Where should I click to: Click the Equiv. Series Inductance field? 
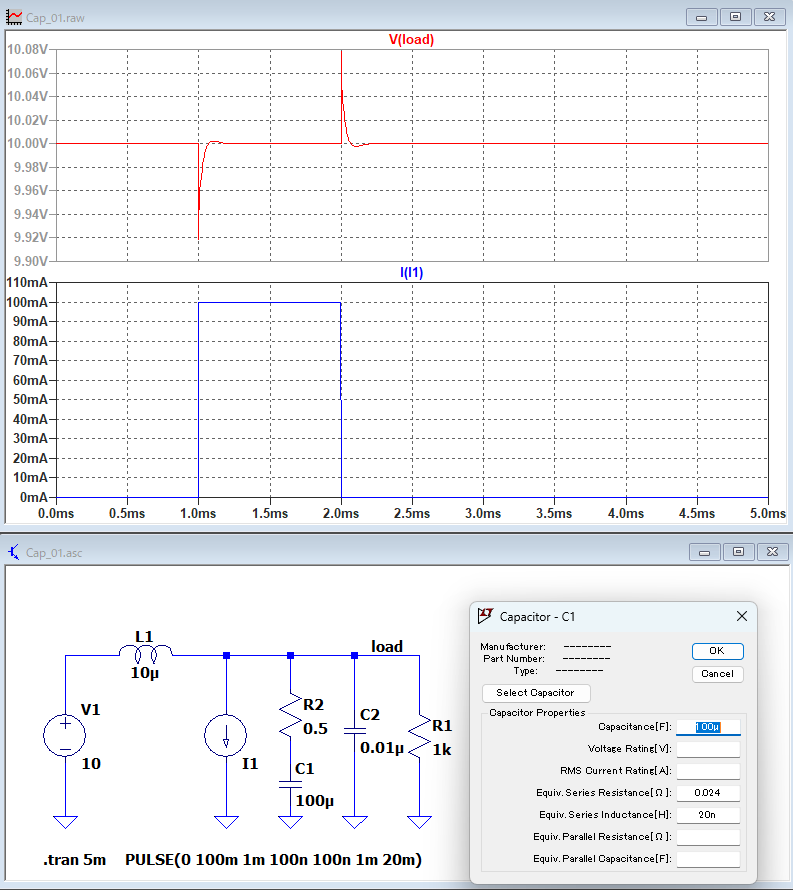click(708, 815)
